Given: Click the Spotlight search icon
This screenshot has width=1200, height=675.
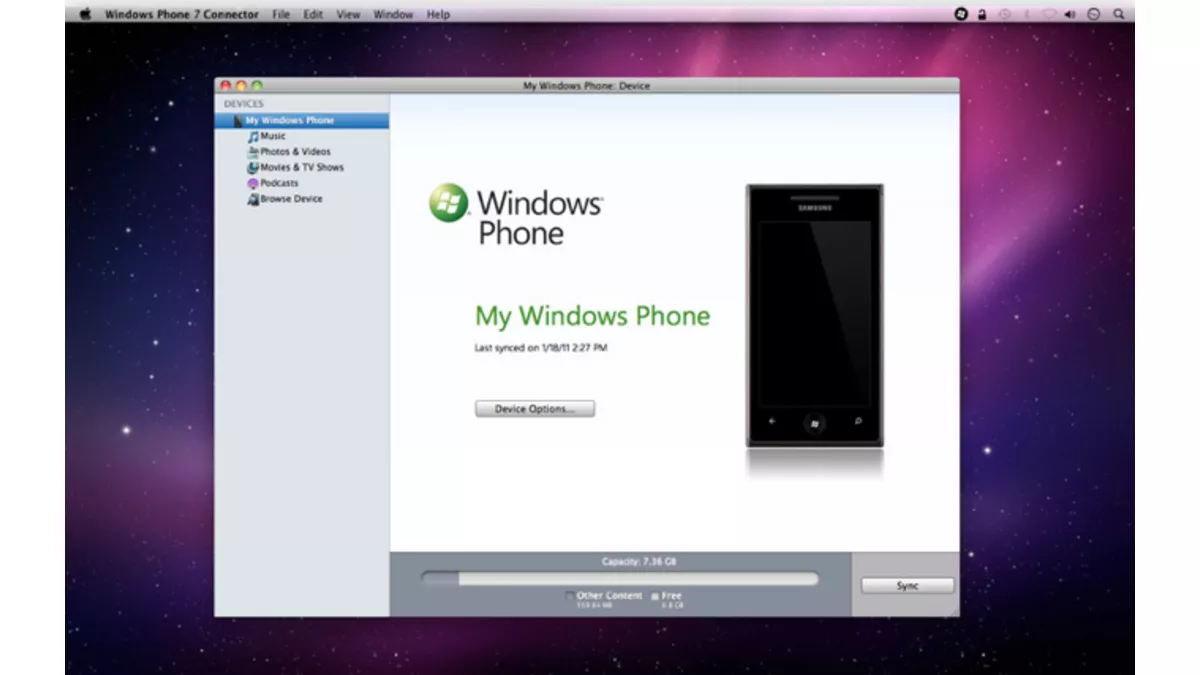Looking at the screenshot, I should 1119,14.
